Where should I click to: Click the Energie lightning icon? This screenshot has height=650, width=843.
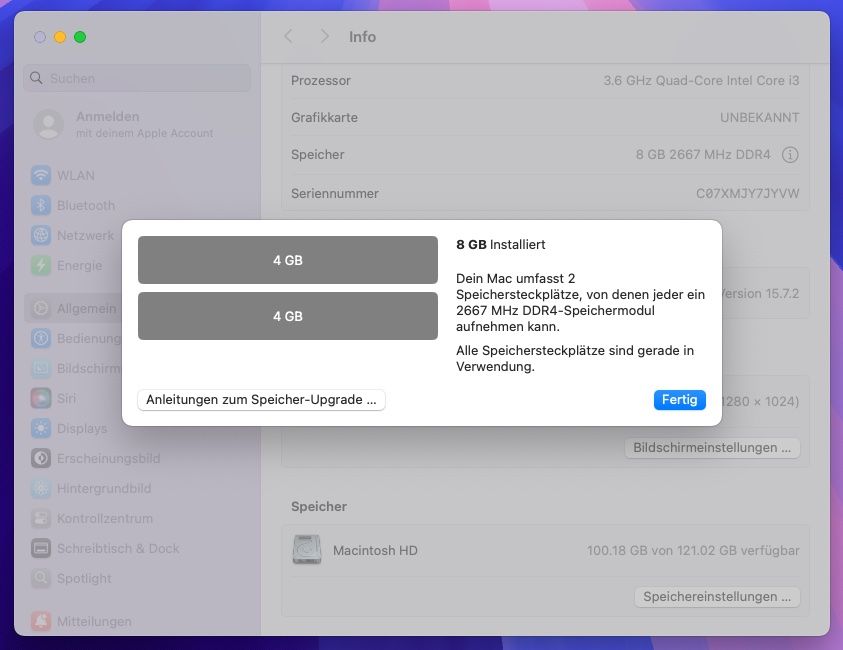[41, 265]
